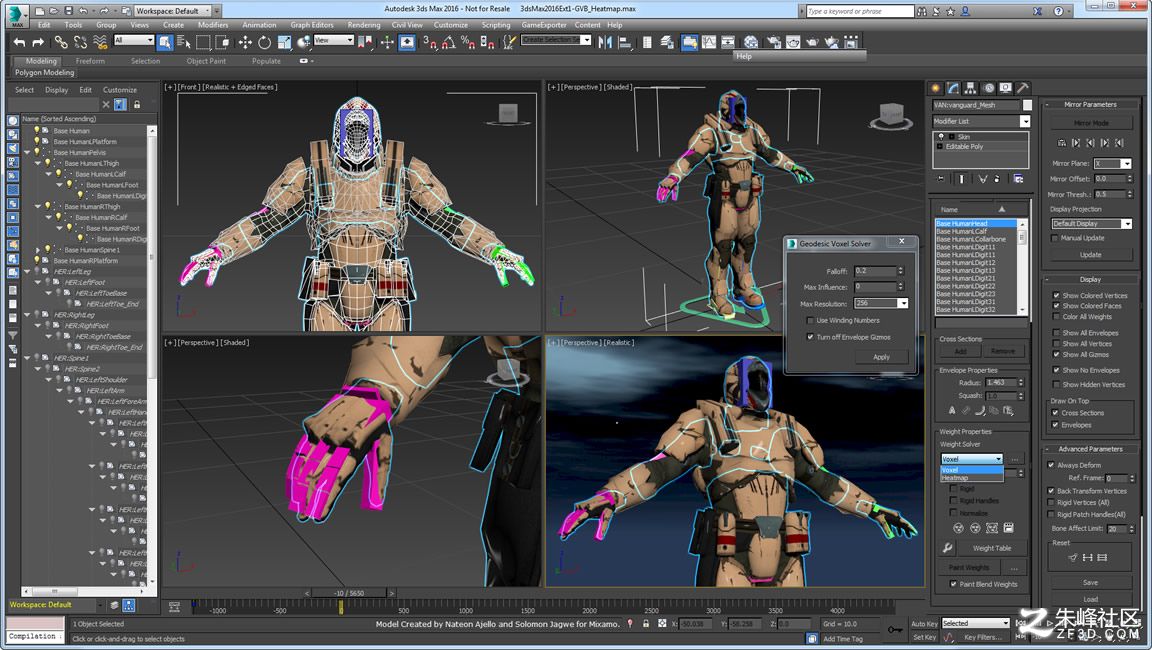This screenshot has height=650, width=1152.
Task: Enable Show All Envelopes checkbox
Action: pos(1056,333)
